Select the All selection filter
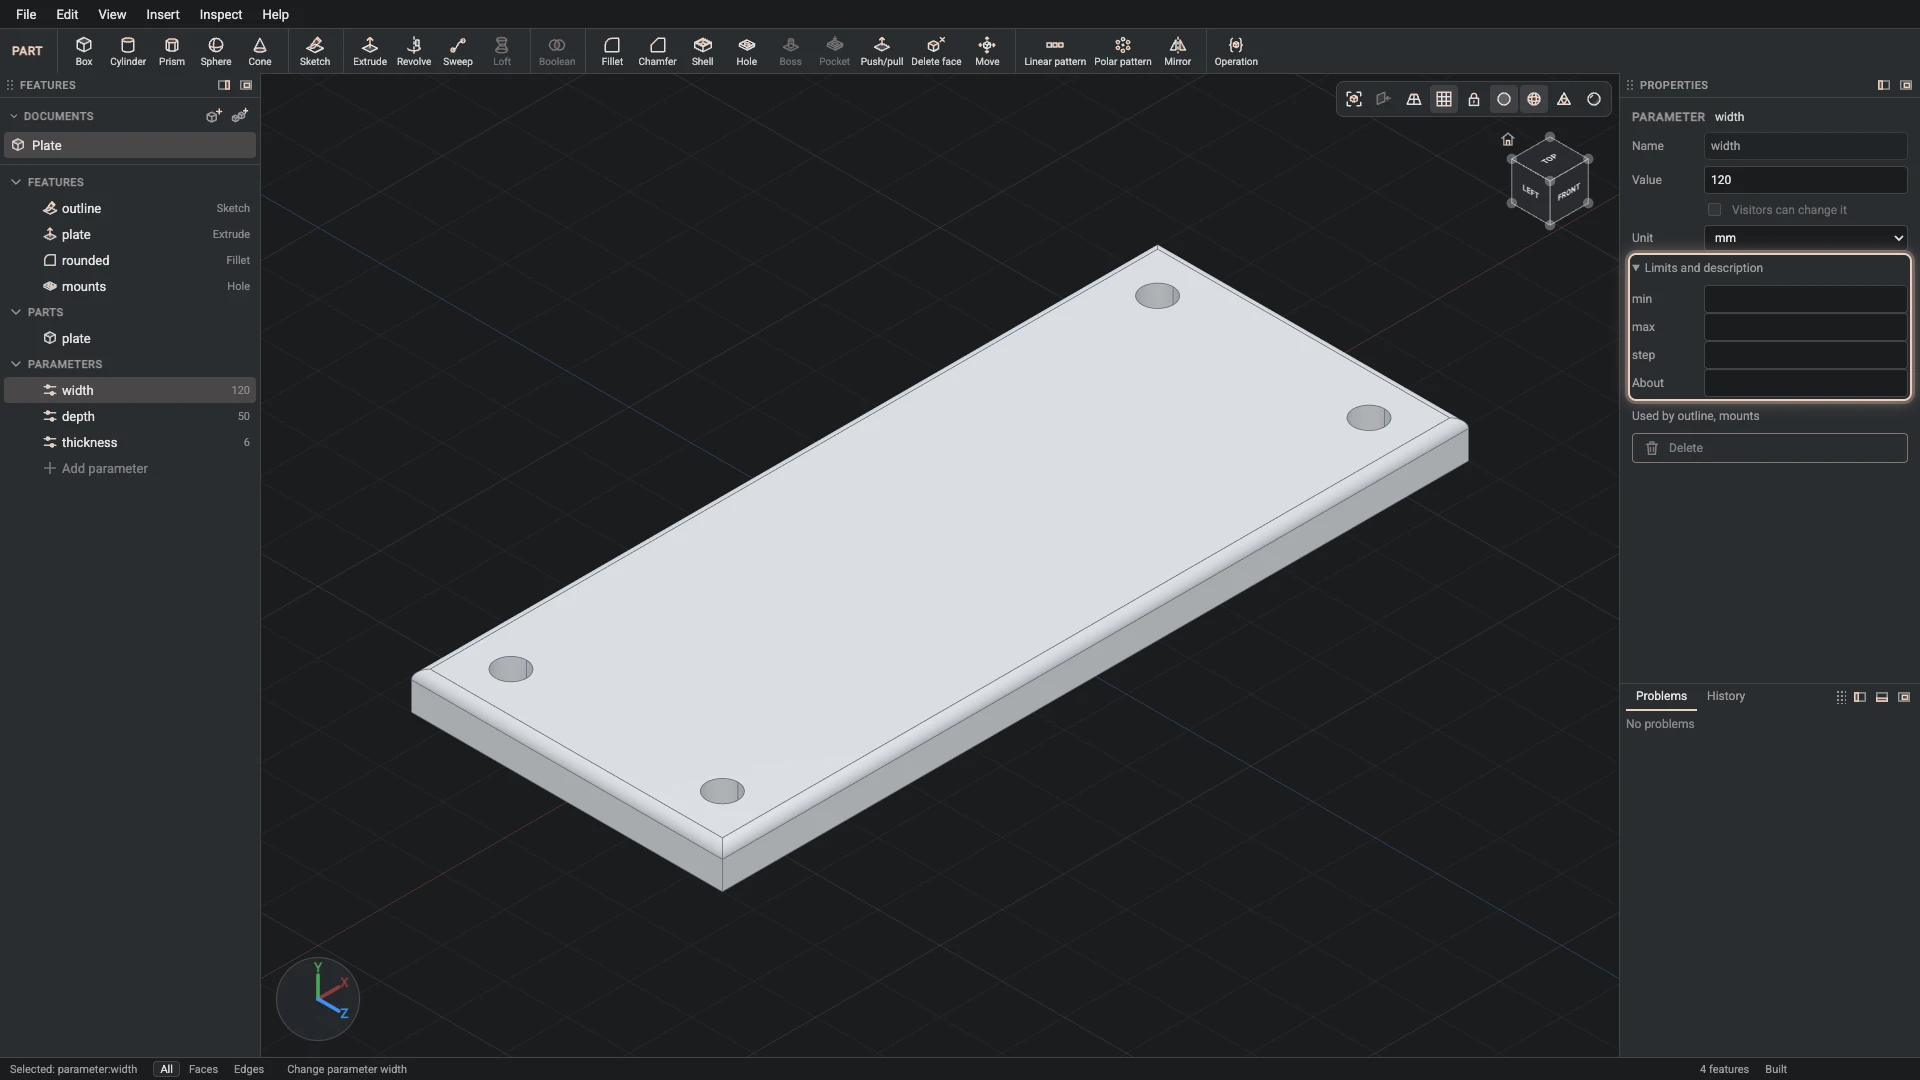Viewport: 1920px width, 1080px height. [x=166, y=1069]
